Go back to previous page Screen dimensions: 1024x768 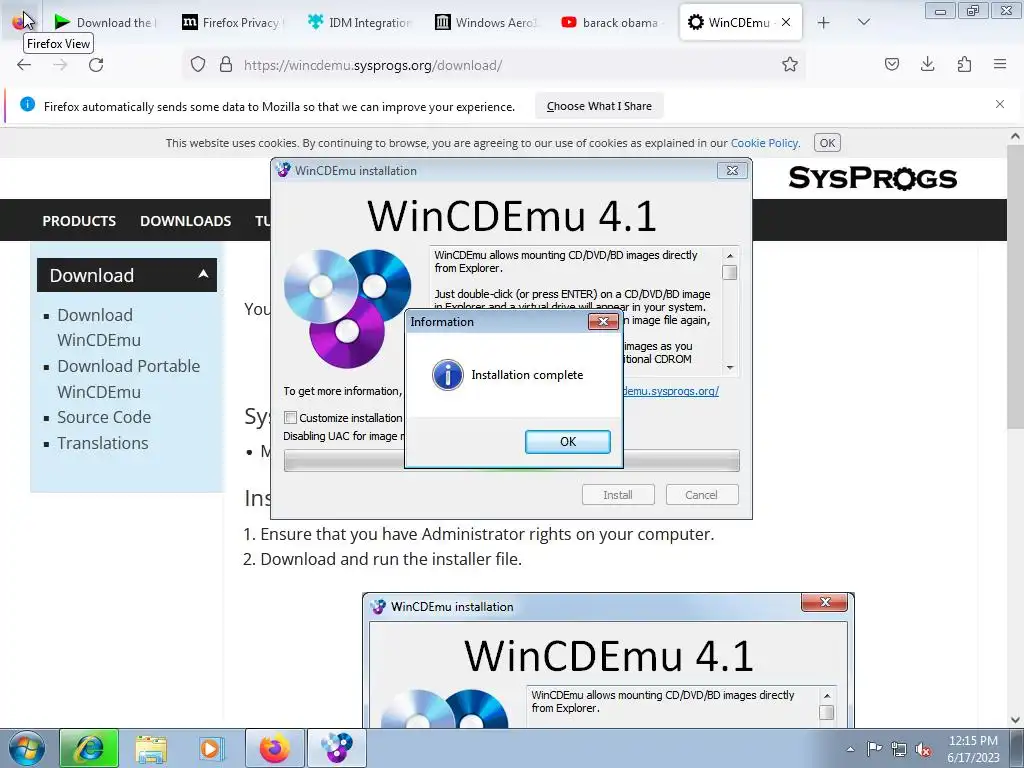[24, 65]
